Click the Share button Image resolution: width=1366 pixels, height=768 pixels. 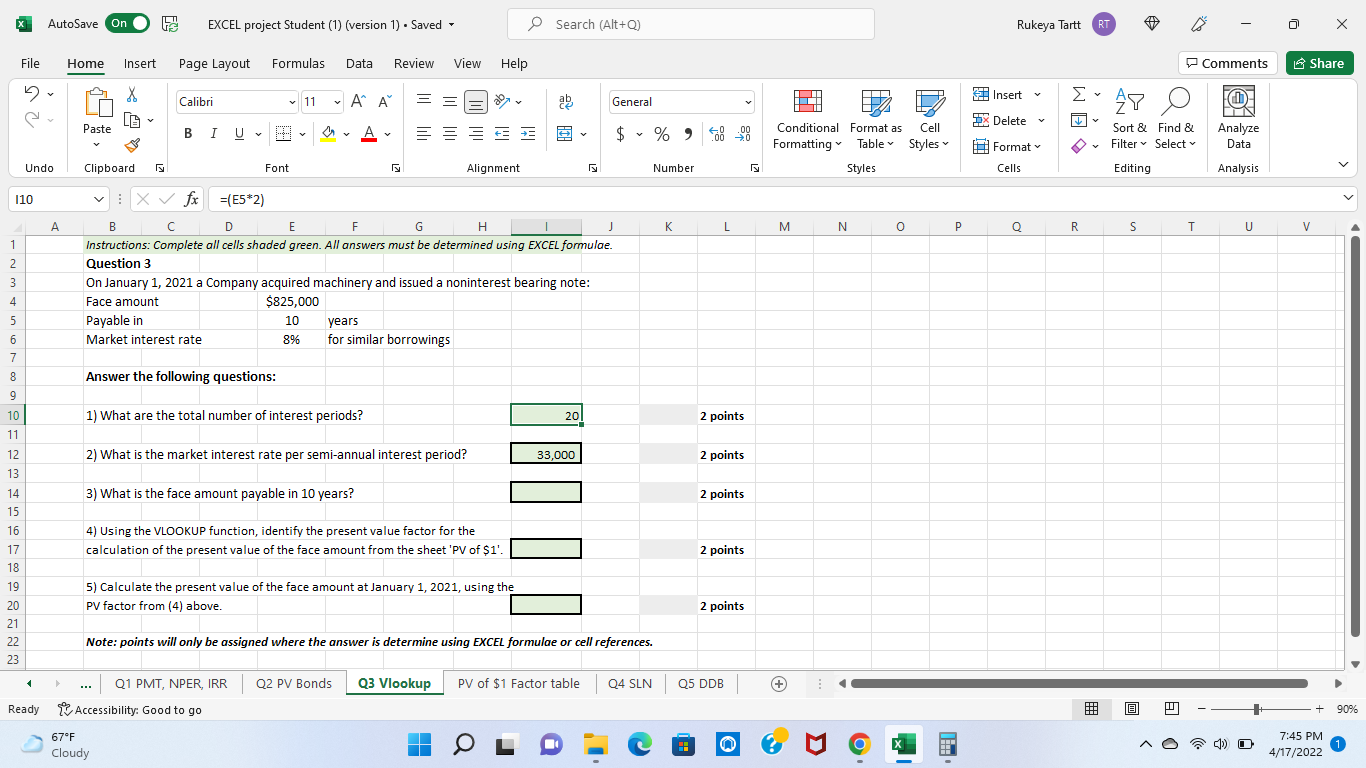tap(1319, 63)
